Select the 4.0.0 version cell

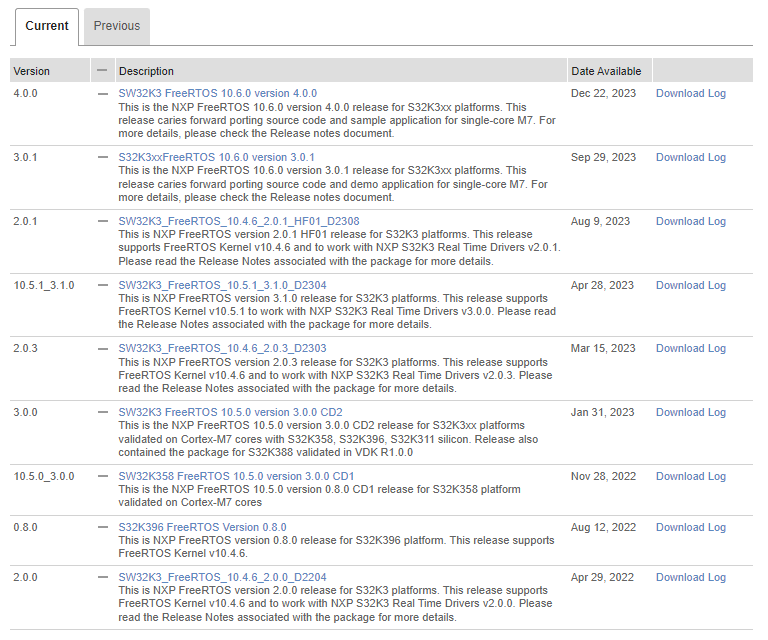(25, 94)
